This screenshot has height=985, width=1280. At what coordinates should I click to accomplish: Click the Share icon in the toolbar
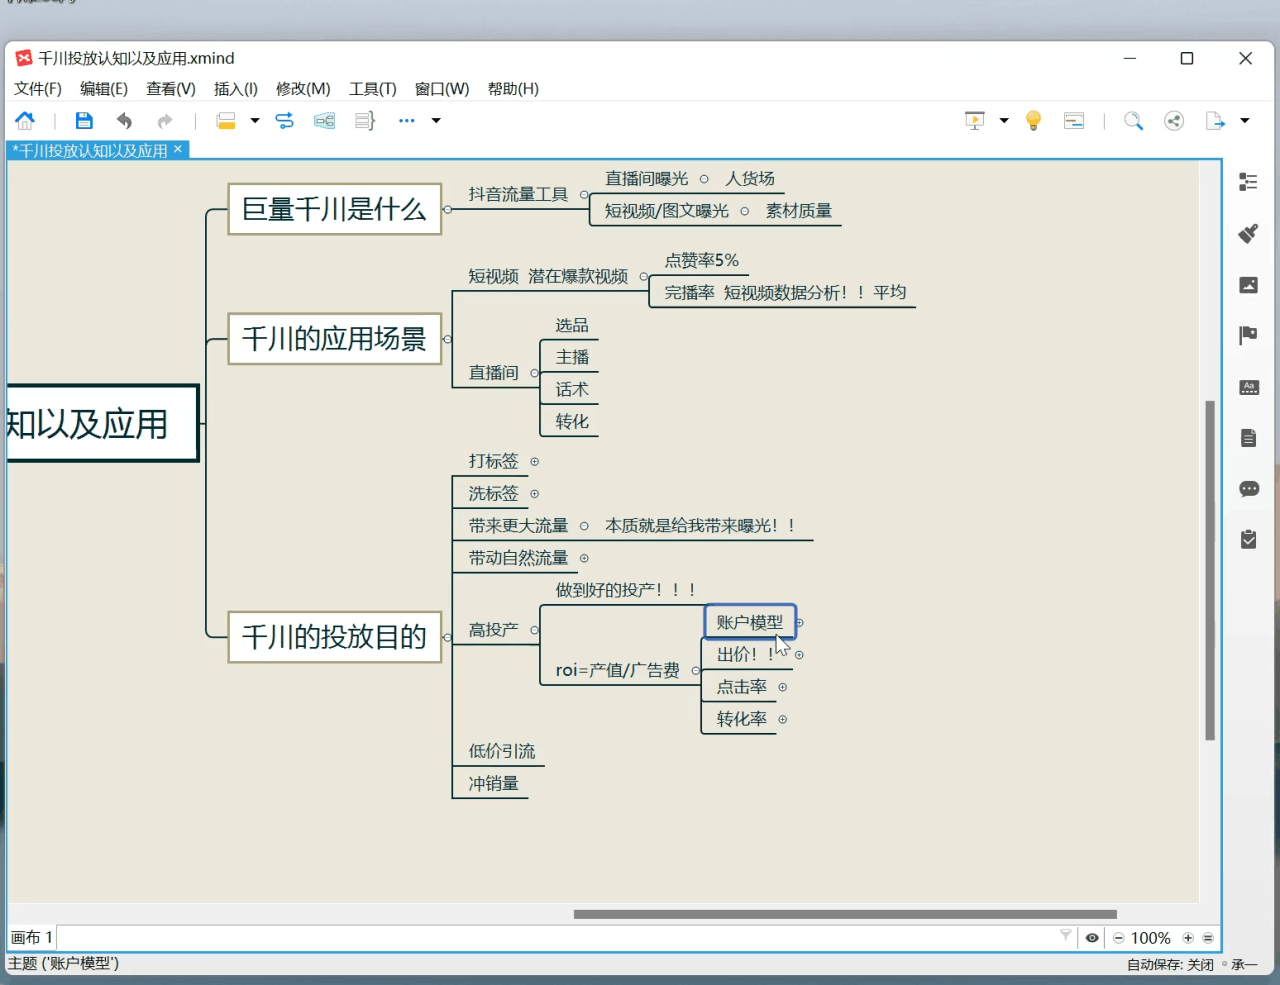1174,121
